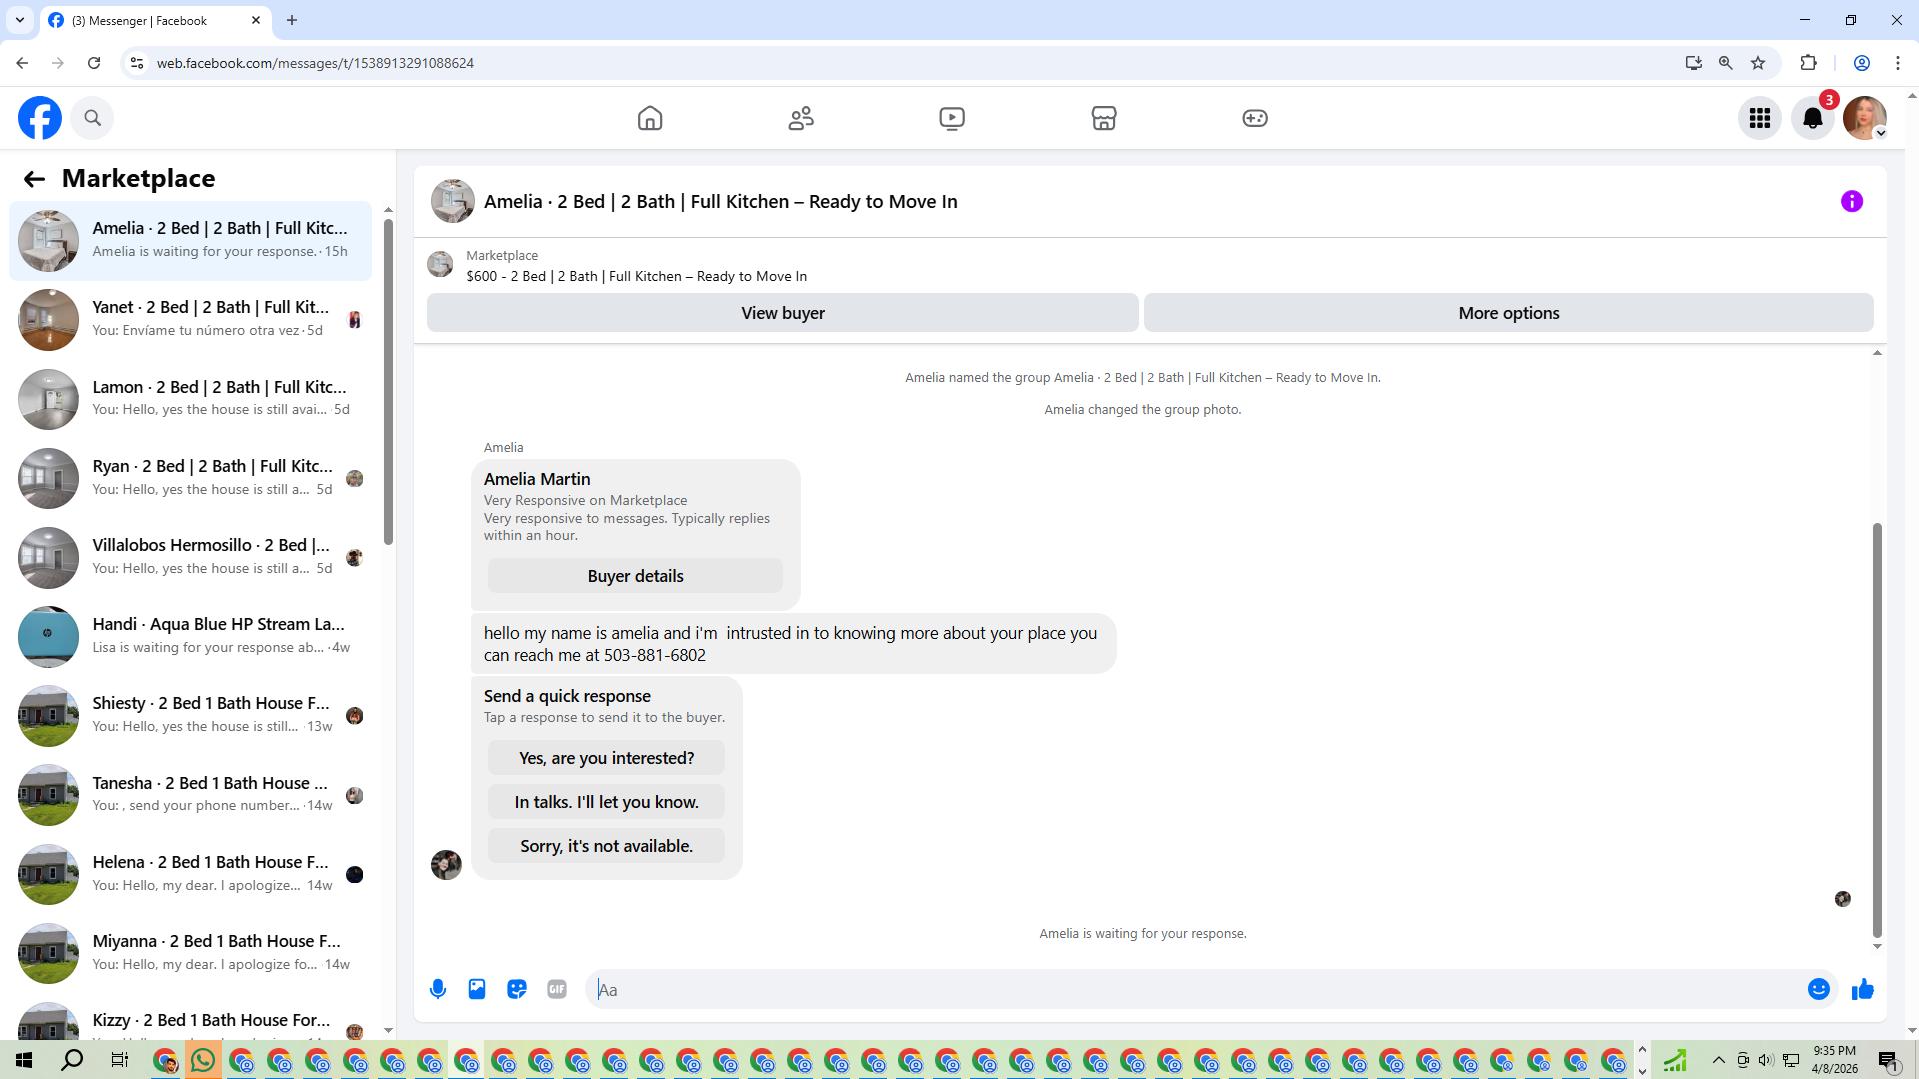
Task: Show hidden system tray icons
Action: 1718,1060
